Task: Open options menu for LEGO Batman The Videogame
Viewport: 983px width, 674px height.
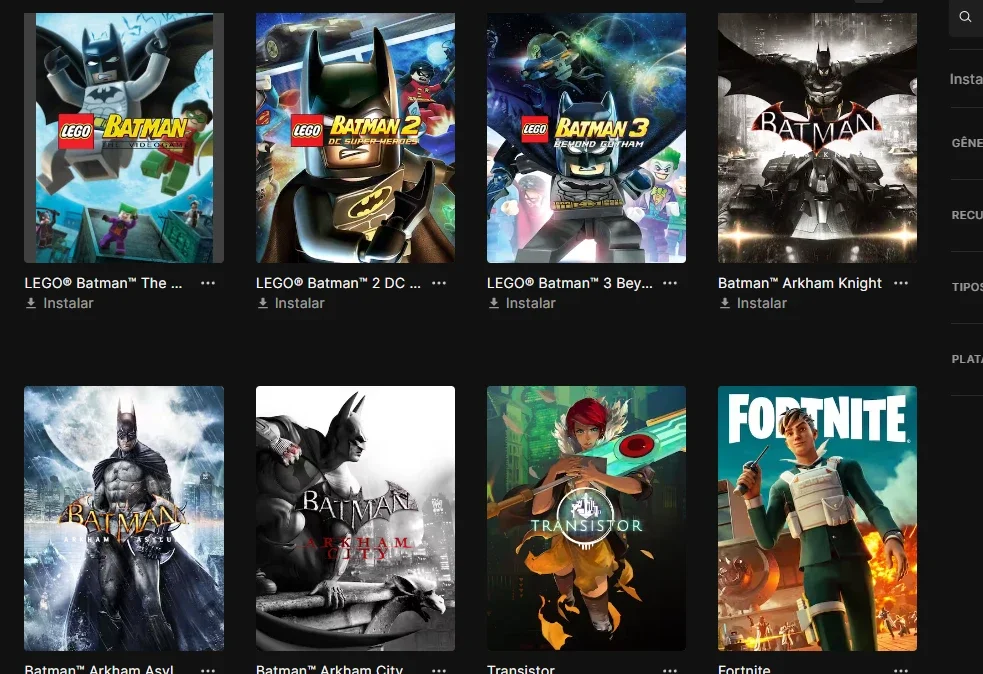Action: pos(208,283)
